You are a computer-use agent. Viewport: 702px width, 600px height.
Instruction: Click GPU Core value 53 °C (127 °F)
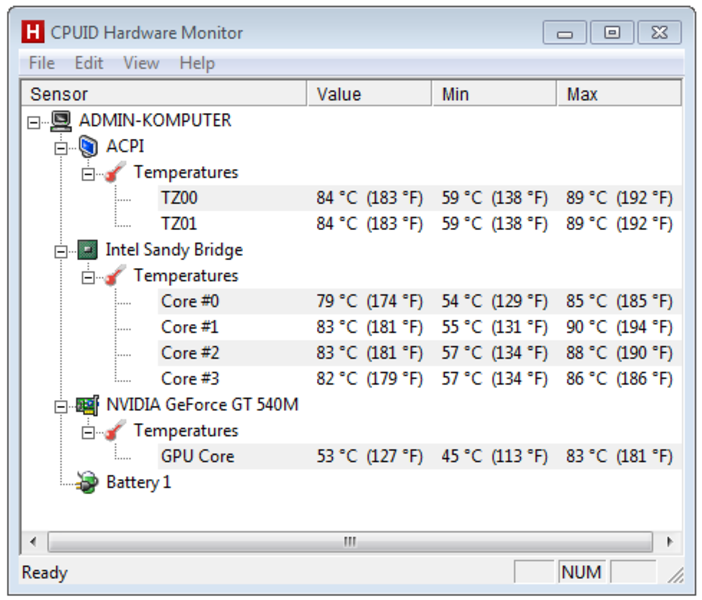coord(370,457)
